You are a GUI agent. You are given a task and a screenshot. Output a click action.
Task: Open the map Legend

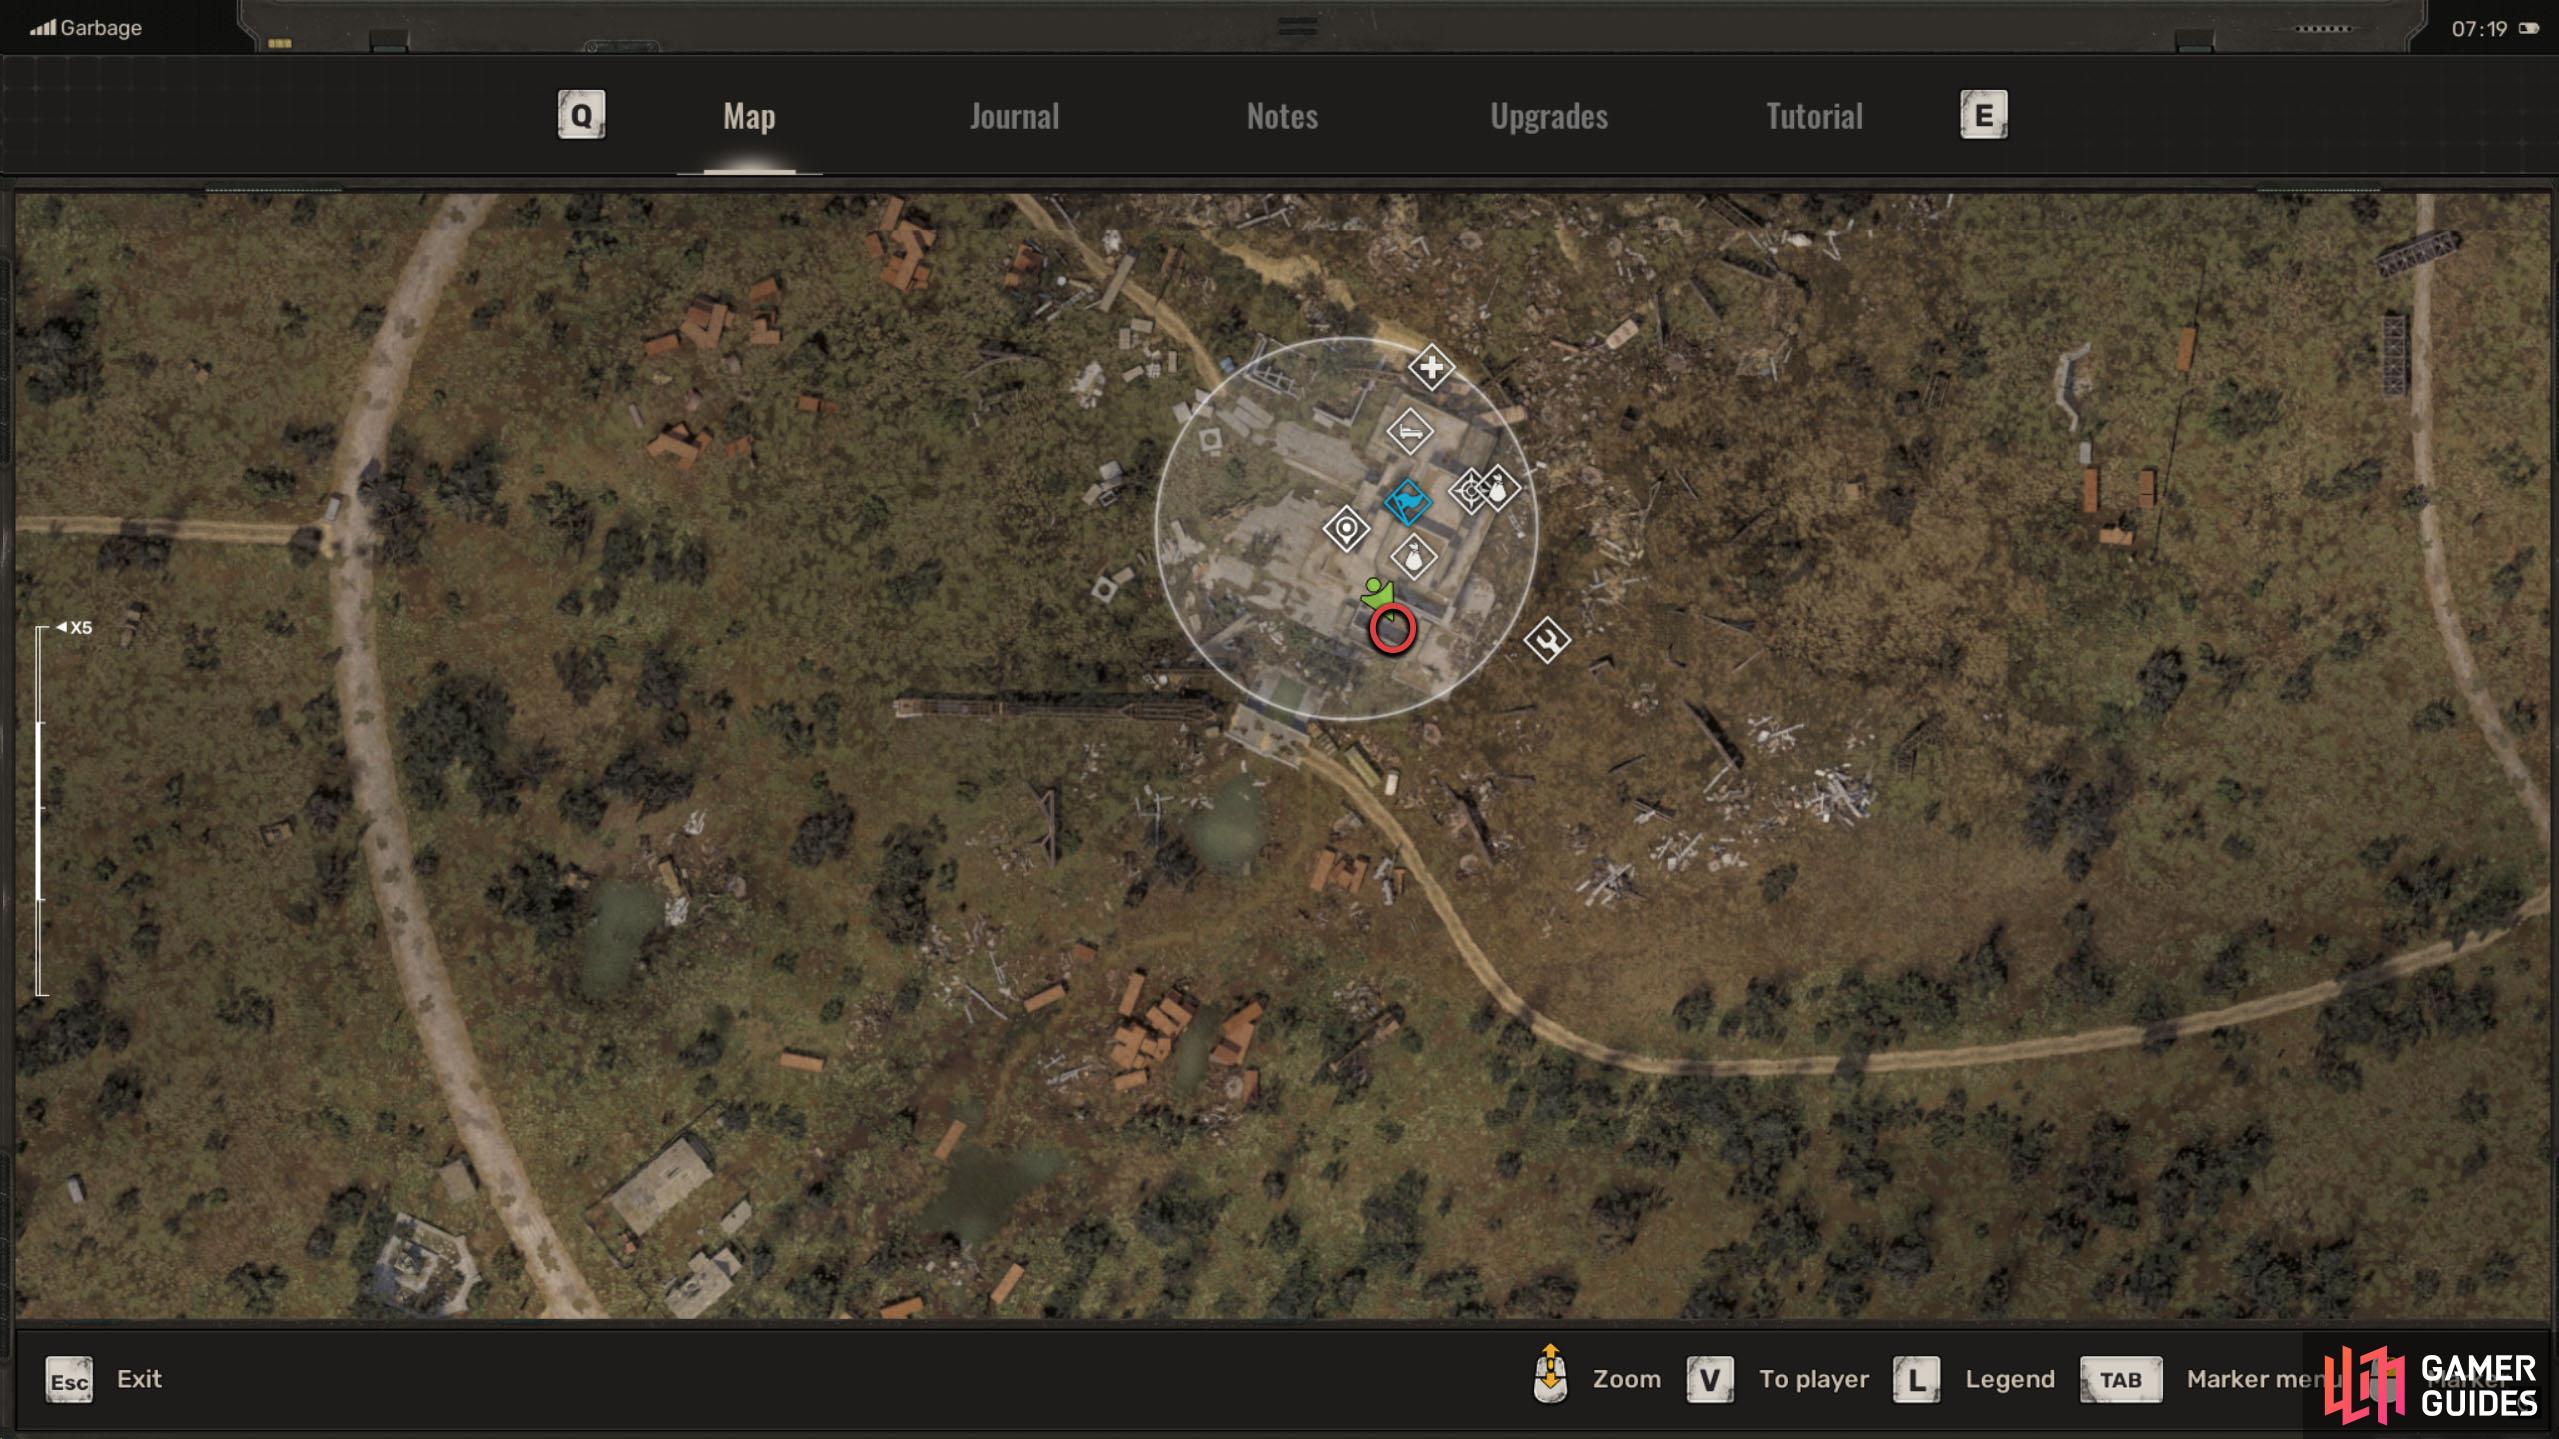click(2010, 1380)
